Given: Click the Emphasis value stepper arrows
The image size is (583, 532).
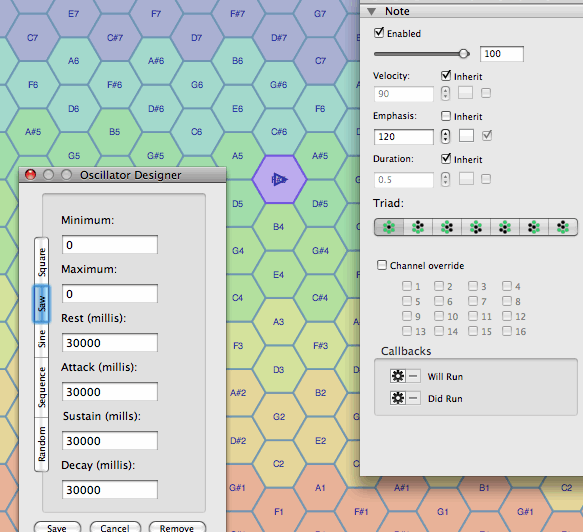Looking at the screenshot, I should 445,136.
